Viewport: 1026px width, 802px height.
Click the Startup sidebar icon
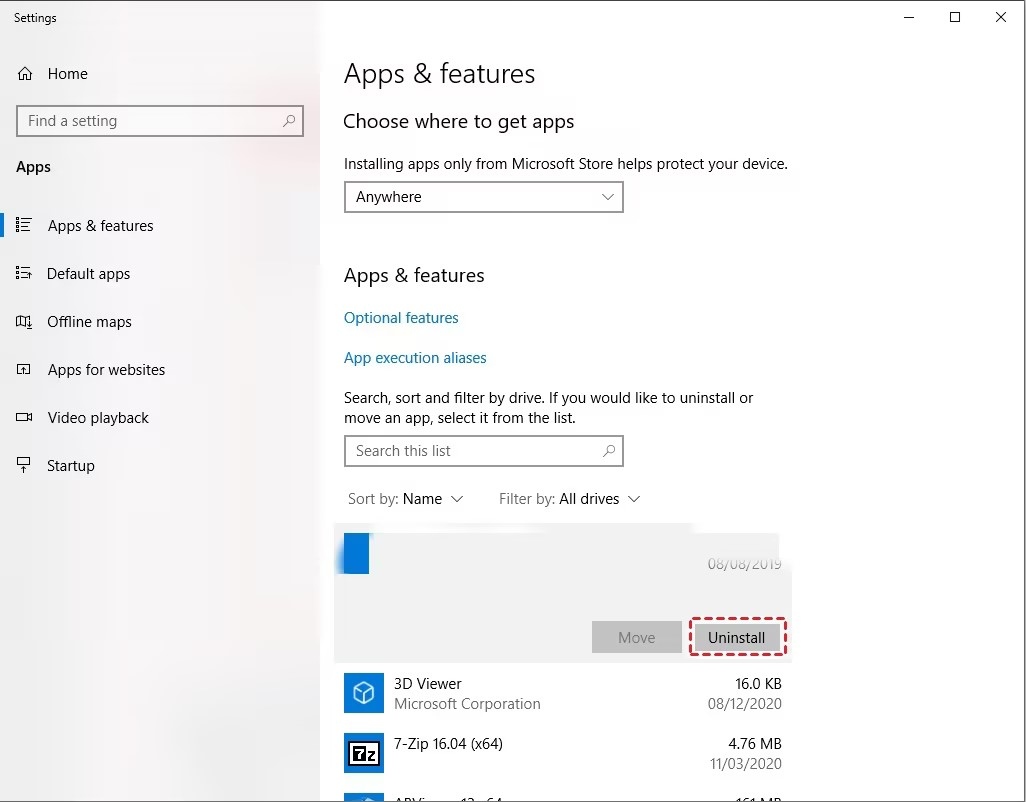tap(25, 466)
